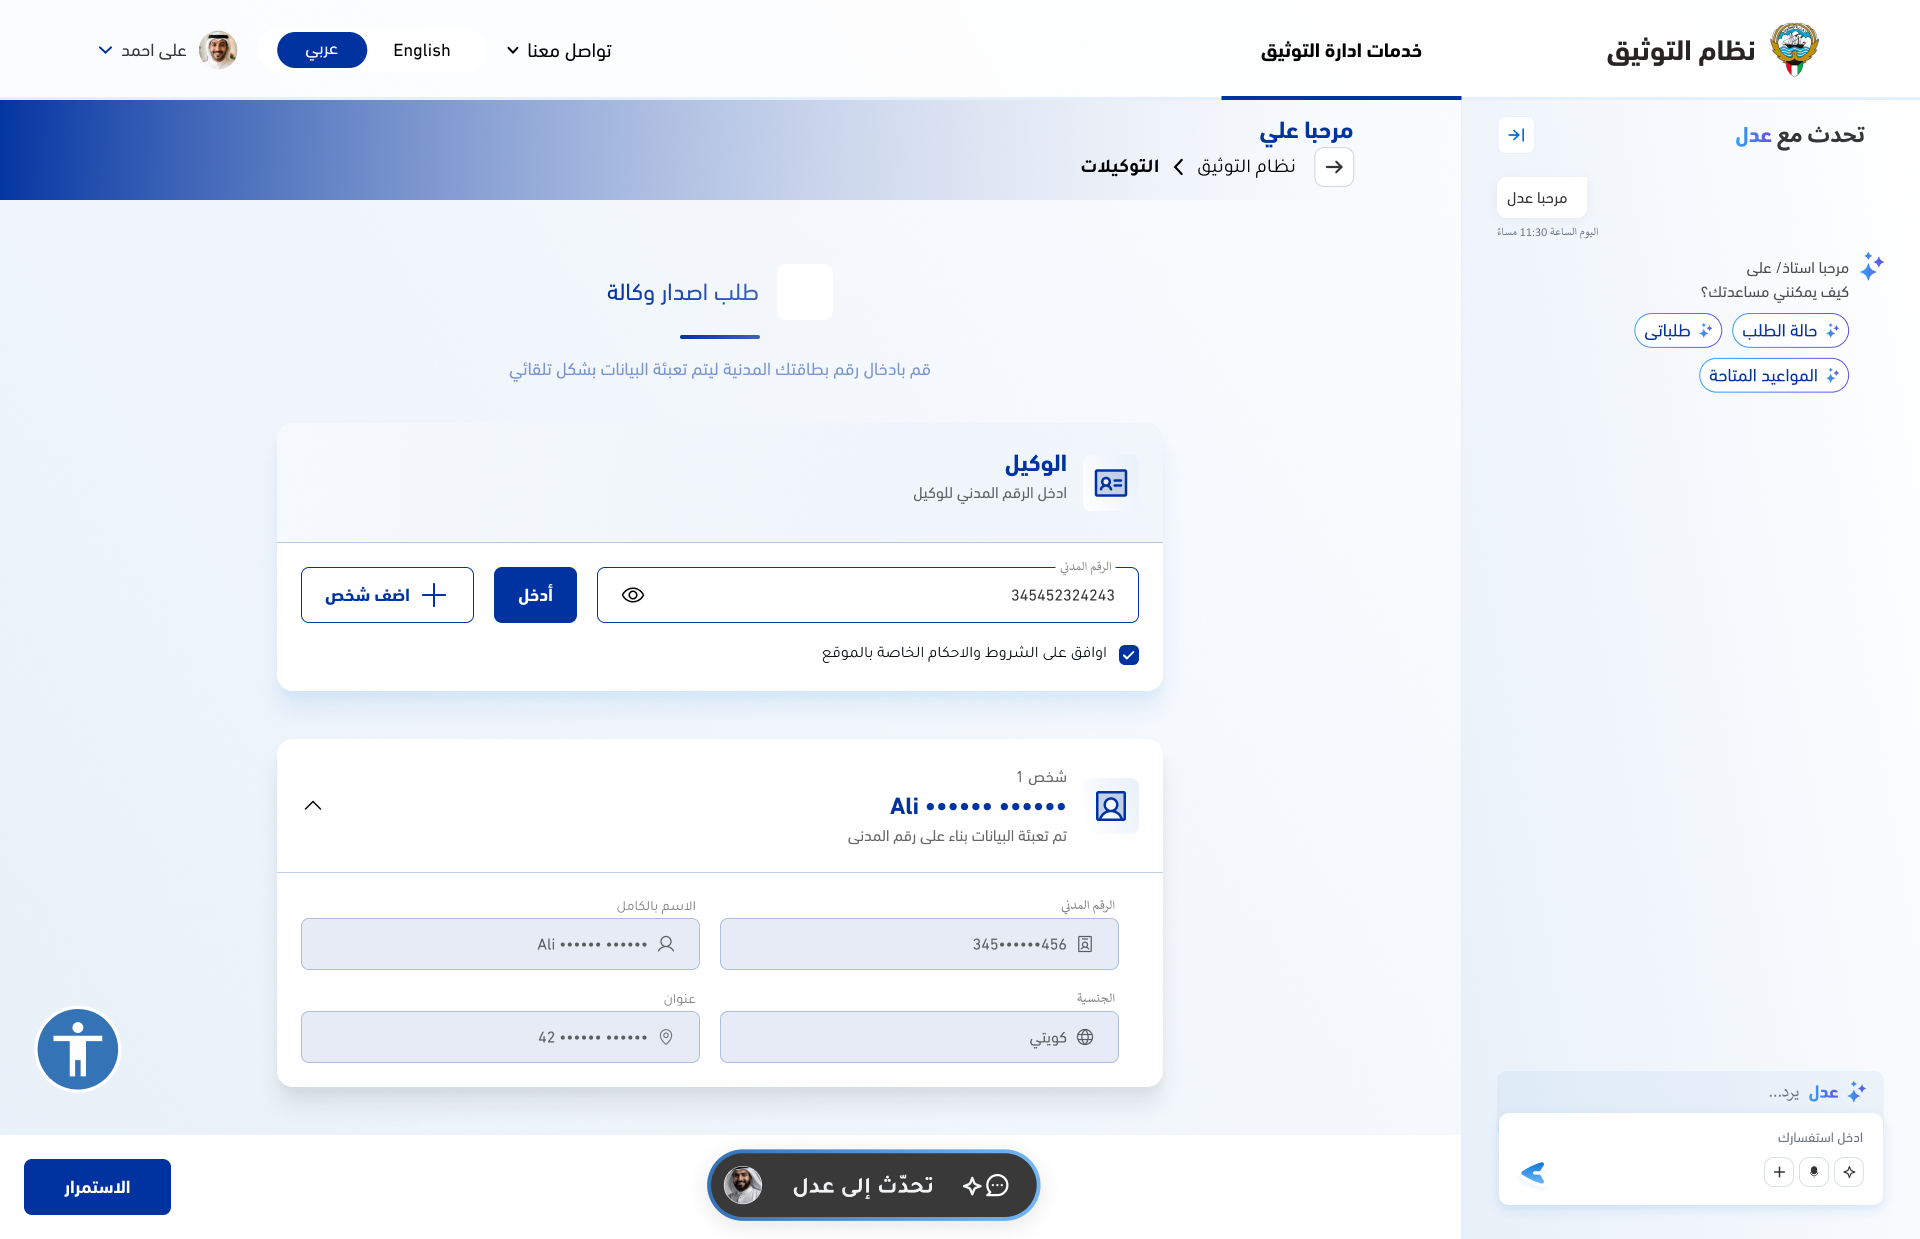The width and height of the screenshot is (1920, 1239).
Task: Collapse the chat panel with arrow icon
Action: click(x=1516, y=135)
